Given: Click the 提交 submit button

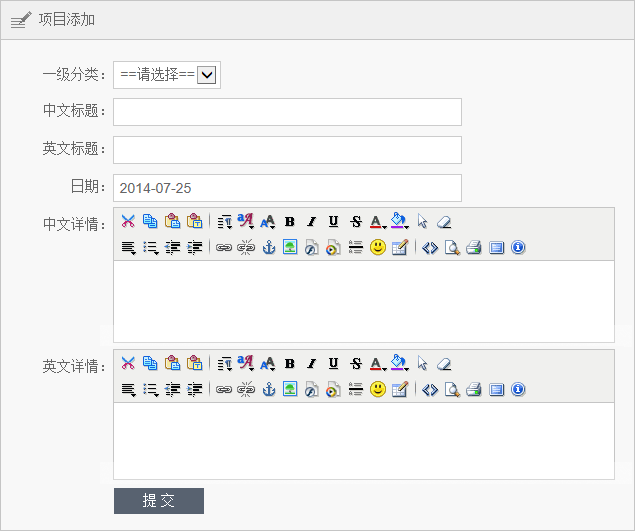Looking at the screenshot, I should point(159,501).
